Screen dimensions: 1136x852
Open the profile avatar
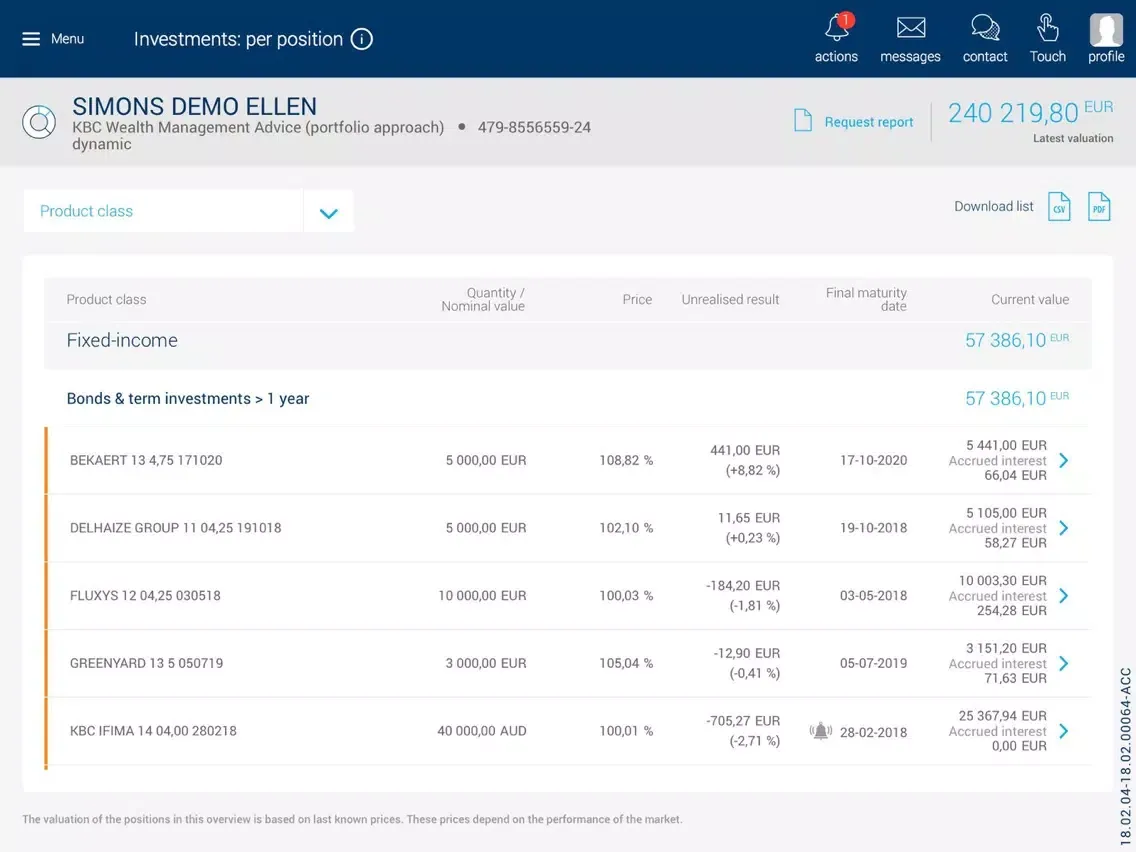pos(1106,29)
